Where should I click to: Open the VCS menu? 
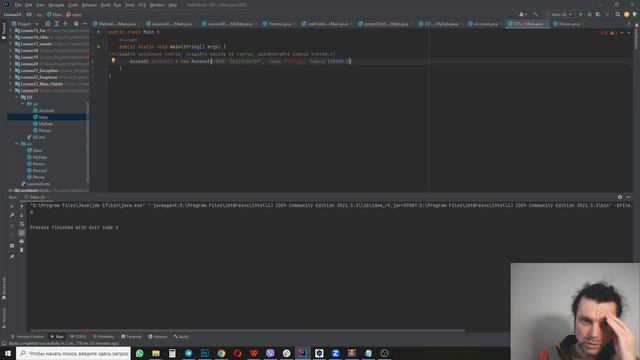click(x=142, y=5)
